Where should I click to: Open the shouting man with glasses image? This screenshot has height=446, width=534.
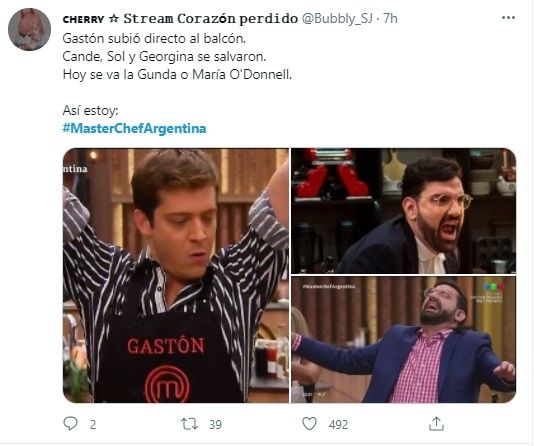[x=404, y=211]
